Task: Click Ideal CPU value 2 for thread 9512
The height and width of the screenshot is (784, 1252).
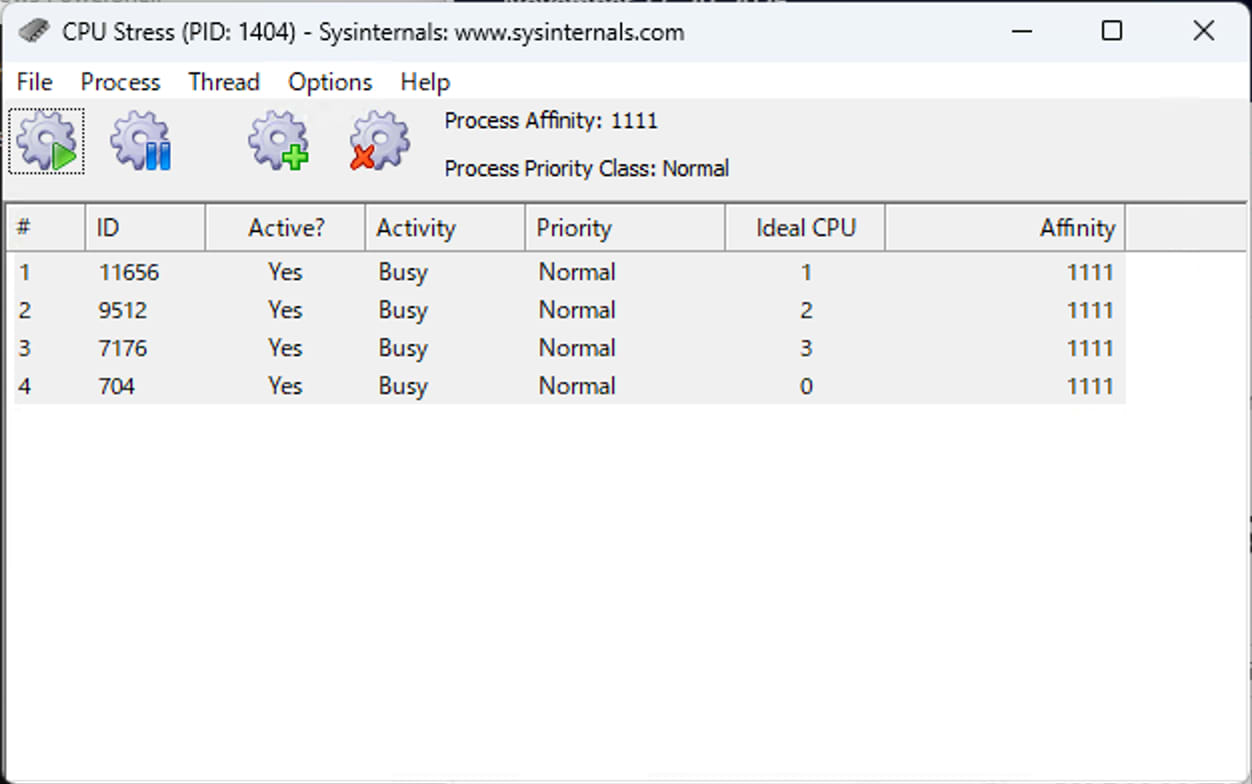Action: (806, 310)
